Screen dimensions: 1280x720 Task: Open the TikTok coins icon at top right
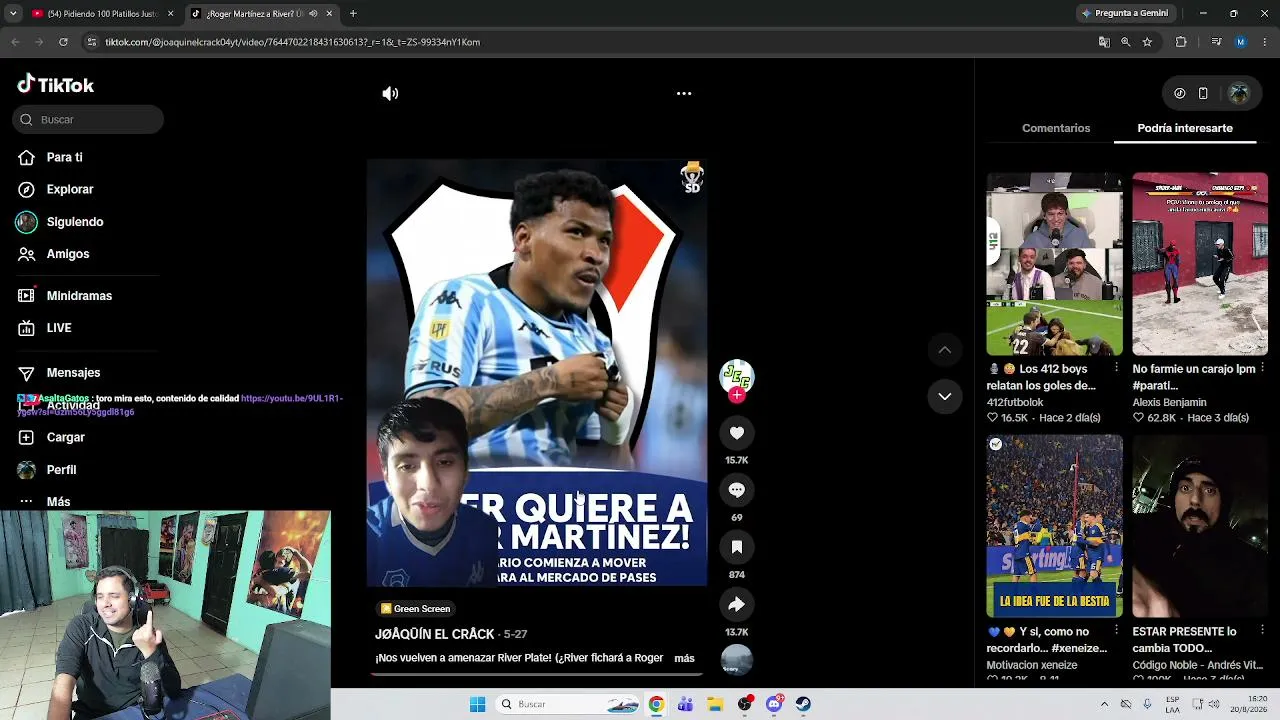click(1180, 93)
